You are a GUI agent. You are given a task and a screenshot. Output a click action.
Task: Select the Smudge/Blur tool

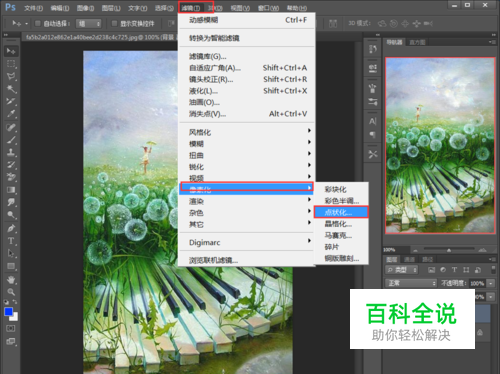[11, 202]
